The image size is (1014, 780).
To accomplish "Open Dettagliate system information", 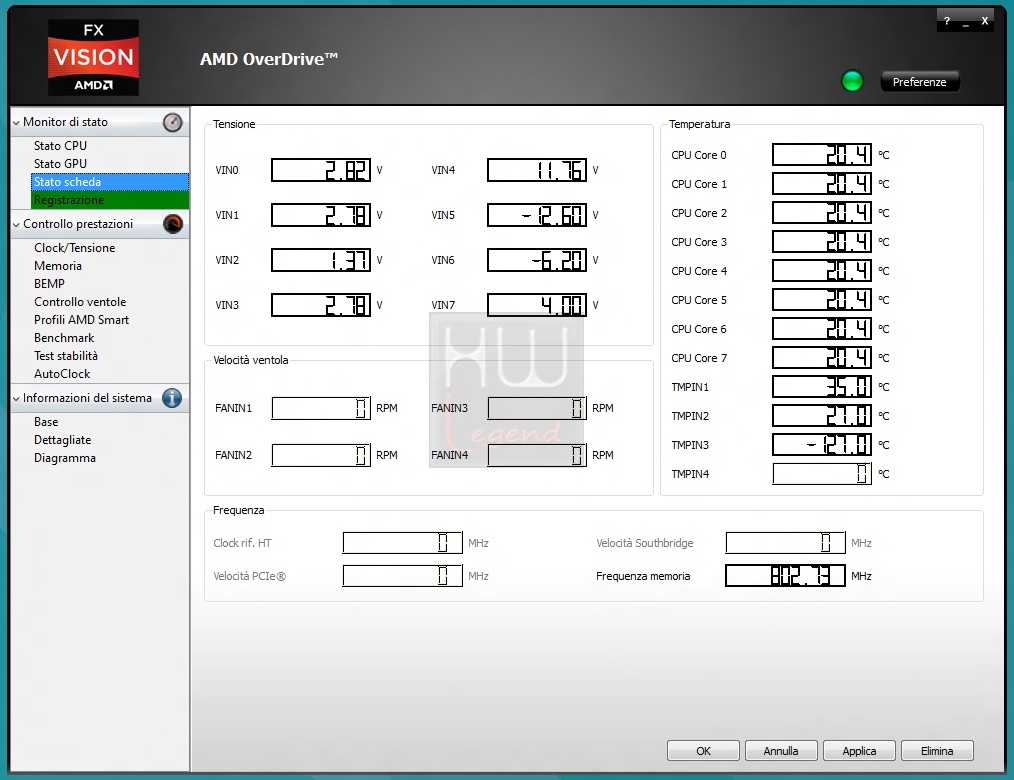I will point(62,440).
